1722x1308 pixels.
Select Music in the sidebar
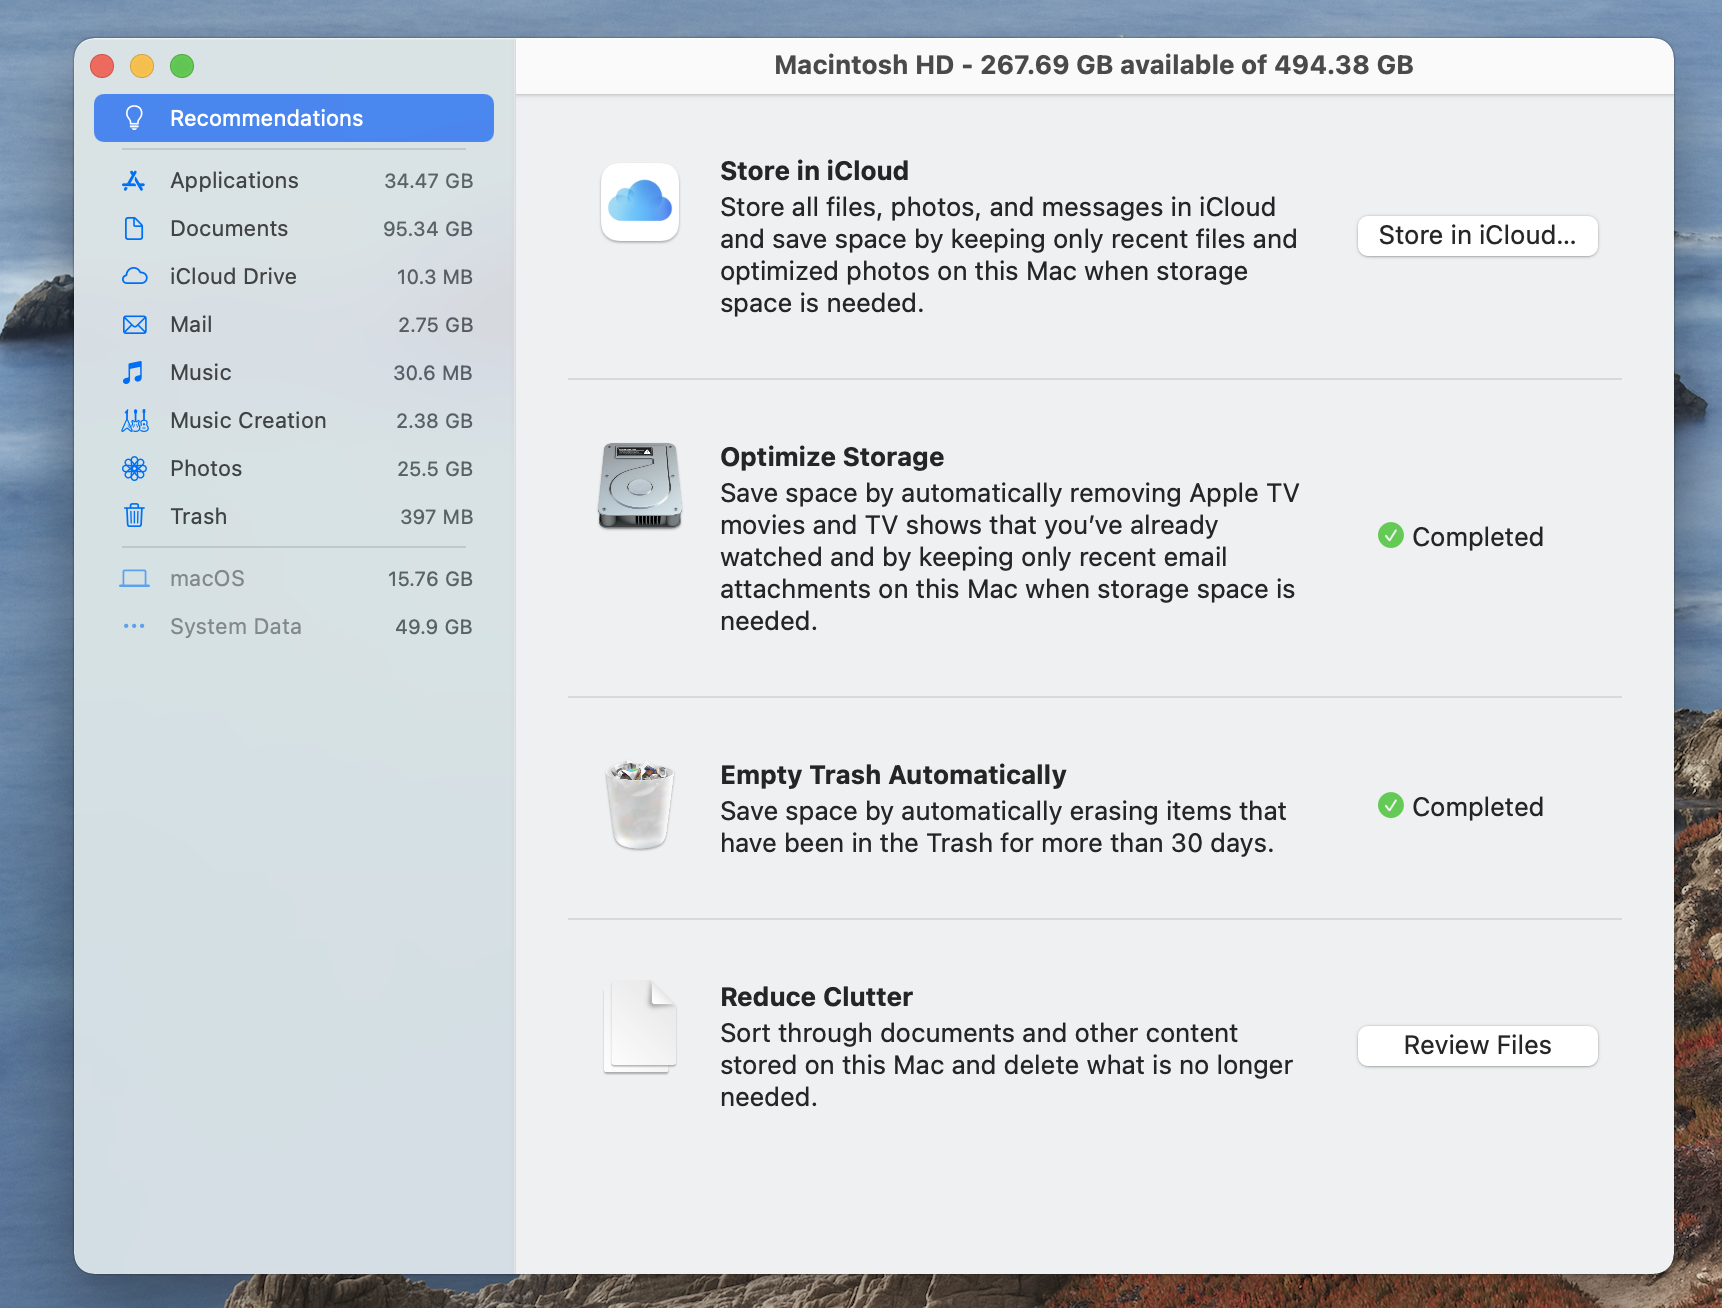tap(294, 373)
